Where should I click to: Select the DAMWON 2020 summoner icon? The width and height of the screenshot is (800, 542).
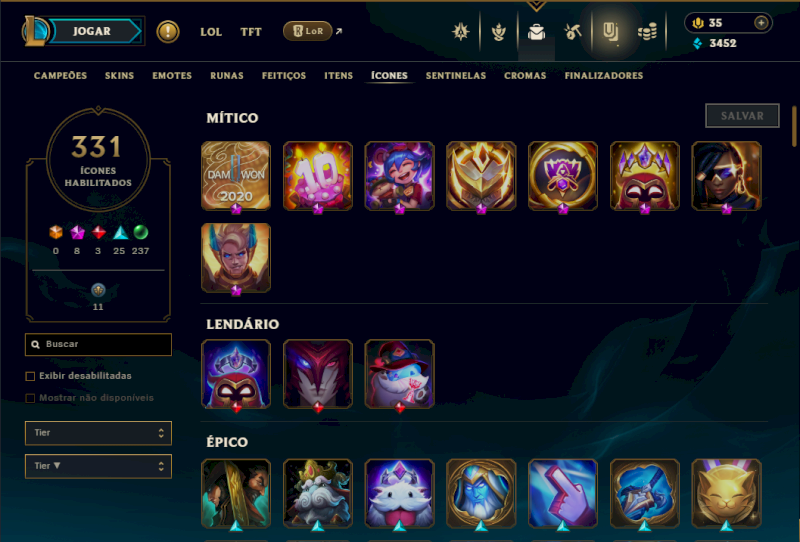click(236, 176)
